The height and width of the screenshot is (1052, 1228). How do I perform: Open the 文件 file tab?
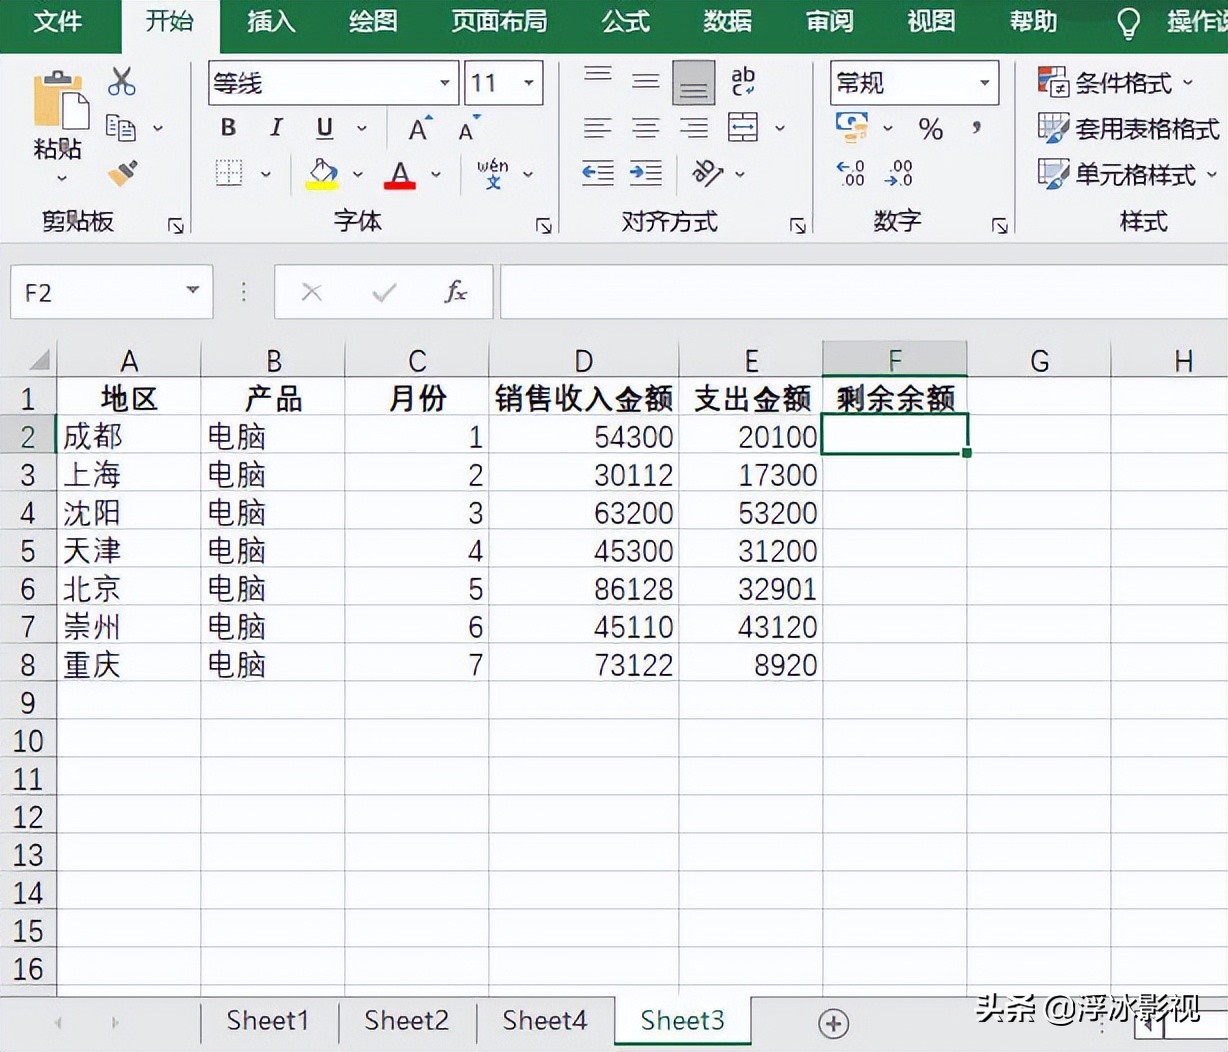tap(58, 21)
